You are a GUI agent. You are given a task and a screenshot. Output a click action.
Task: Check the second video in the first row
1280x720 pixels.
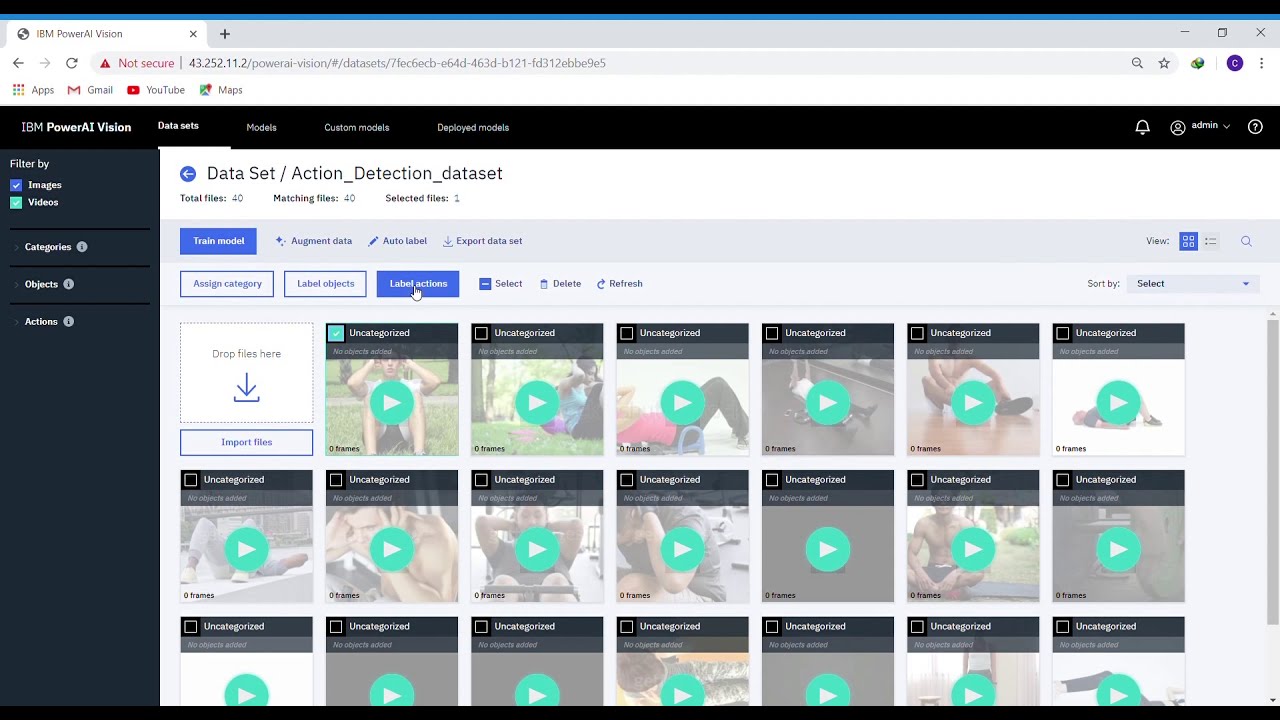(x=481, y=333)
